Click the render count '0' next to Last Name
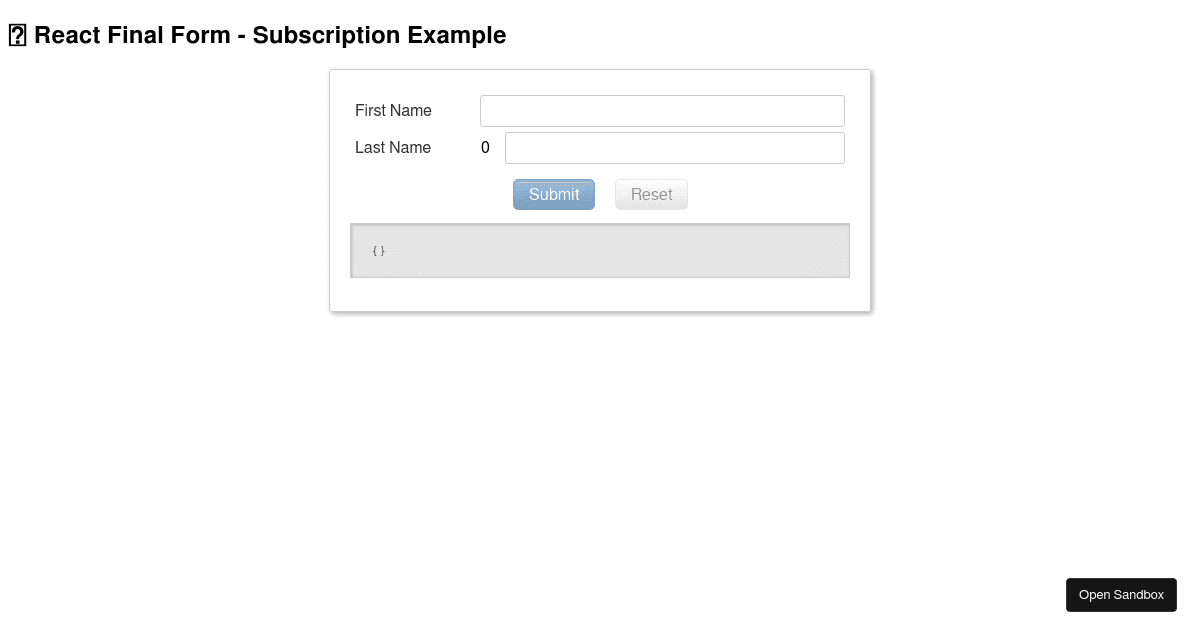 (x=485, y=147)
